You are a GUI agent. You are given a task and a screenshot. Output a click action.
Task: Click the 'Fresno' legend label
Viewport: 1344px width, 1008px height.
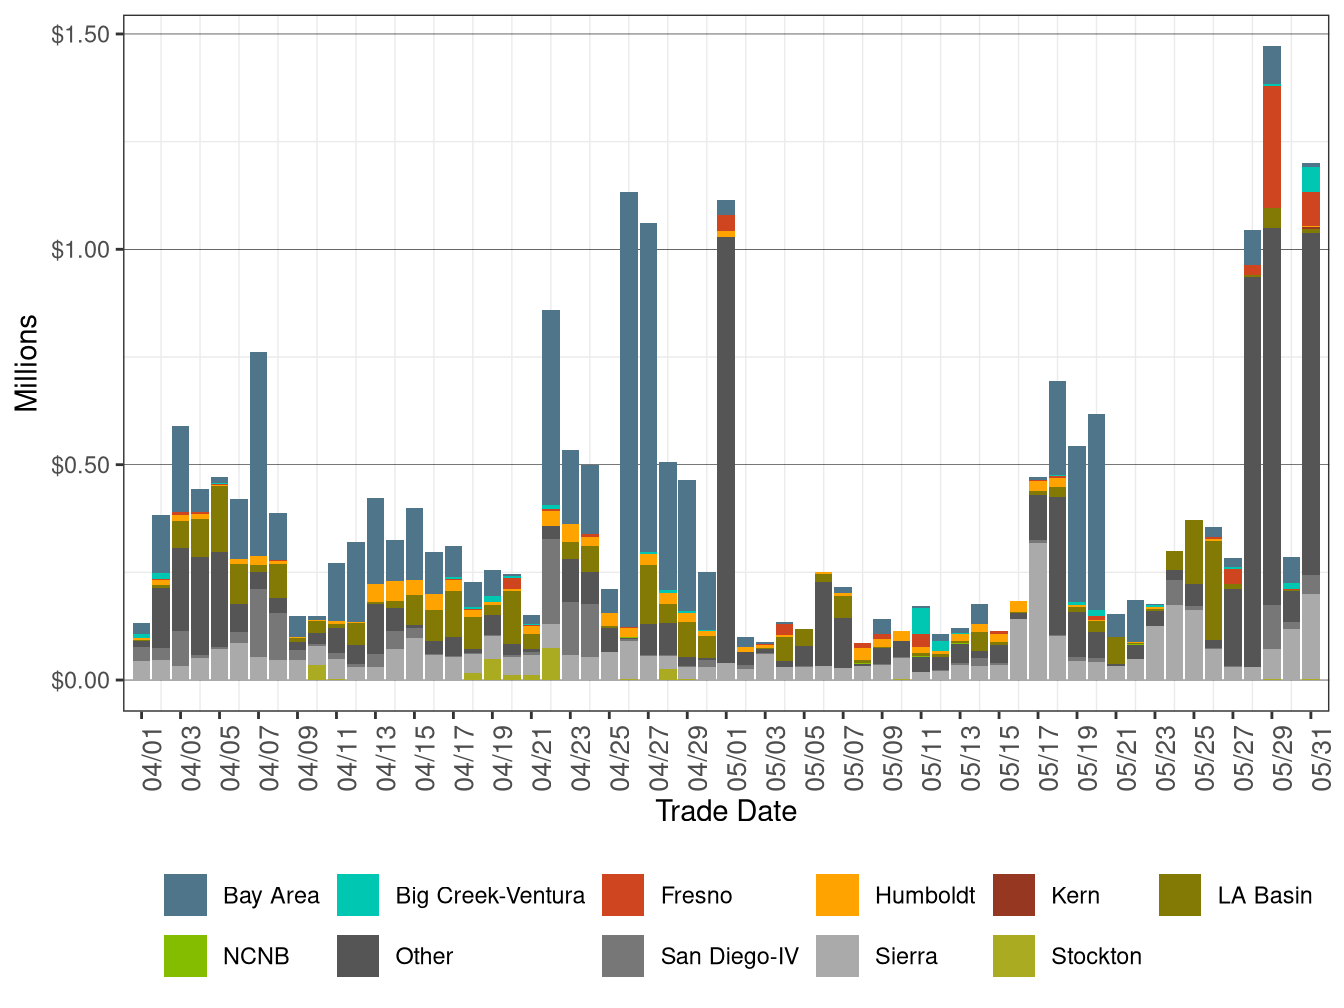coord(696,896)
